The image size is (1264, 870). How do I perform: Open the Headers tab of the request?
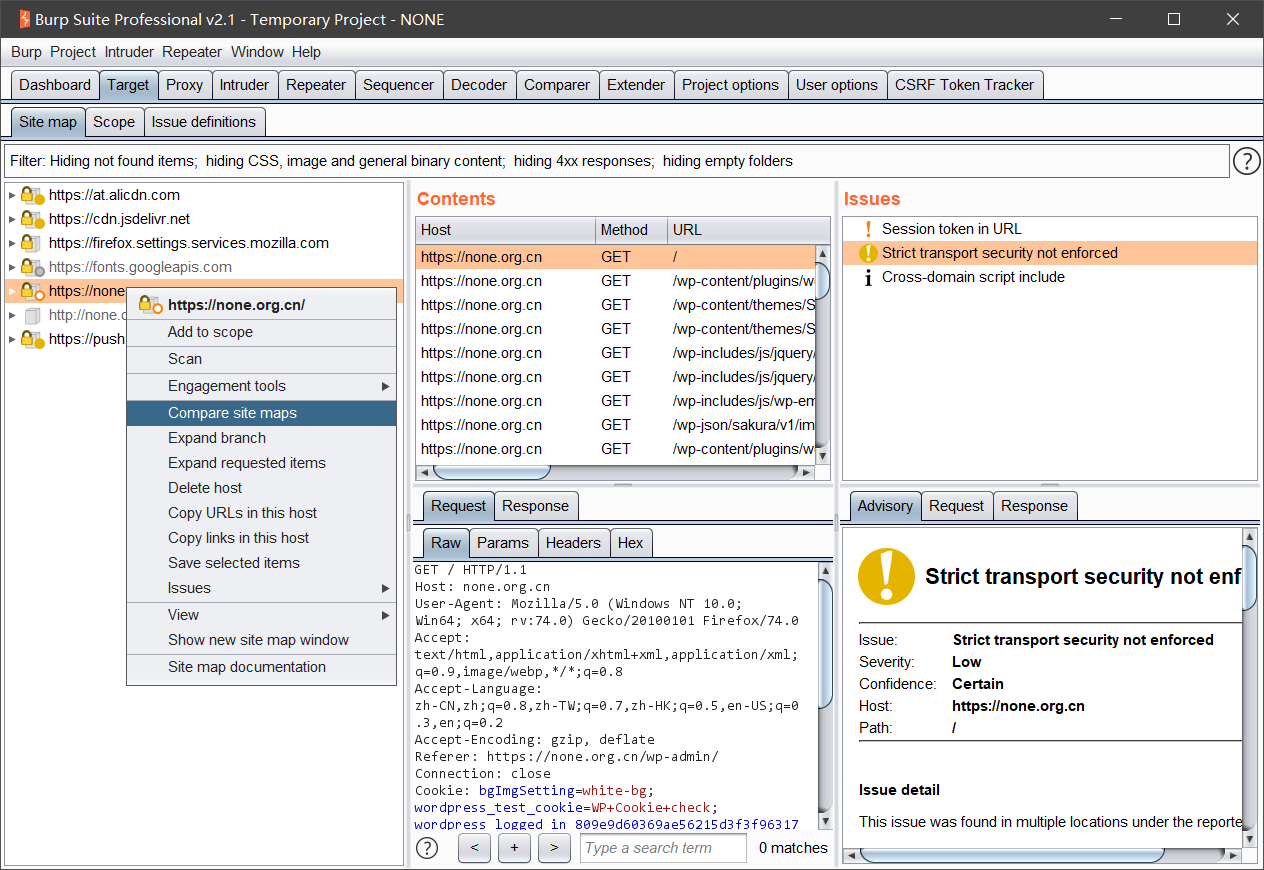coord(573,543)
